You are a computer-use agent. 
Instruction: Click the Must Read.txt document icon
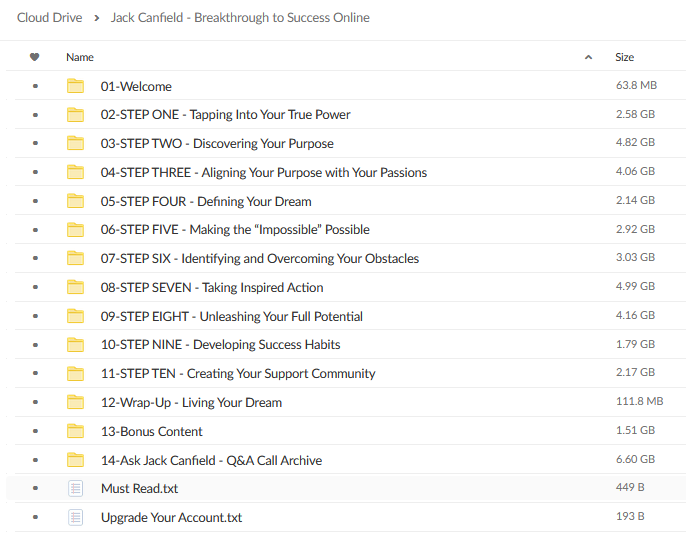click(76, 488)
